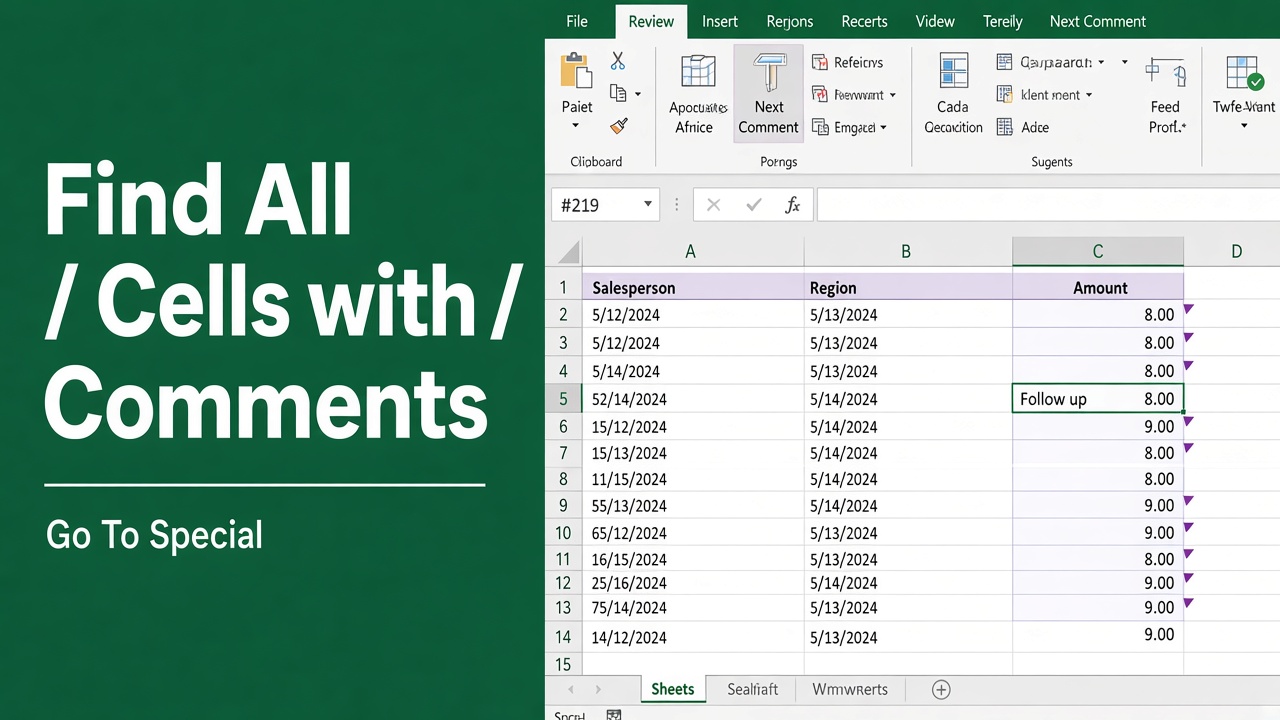1280x720 pixels.
Task: Click the comment indicator in row 2
Action: pyautogui.click(x=1189, y=309)
